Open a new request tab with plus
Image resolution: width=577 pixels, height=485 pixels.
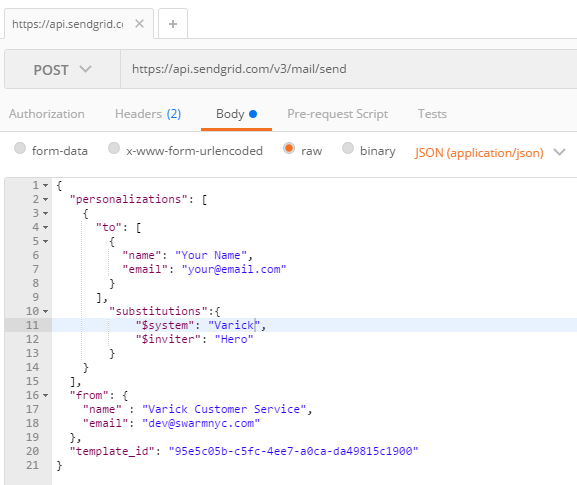click(173, 24)
